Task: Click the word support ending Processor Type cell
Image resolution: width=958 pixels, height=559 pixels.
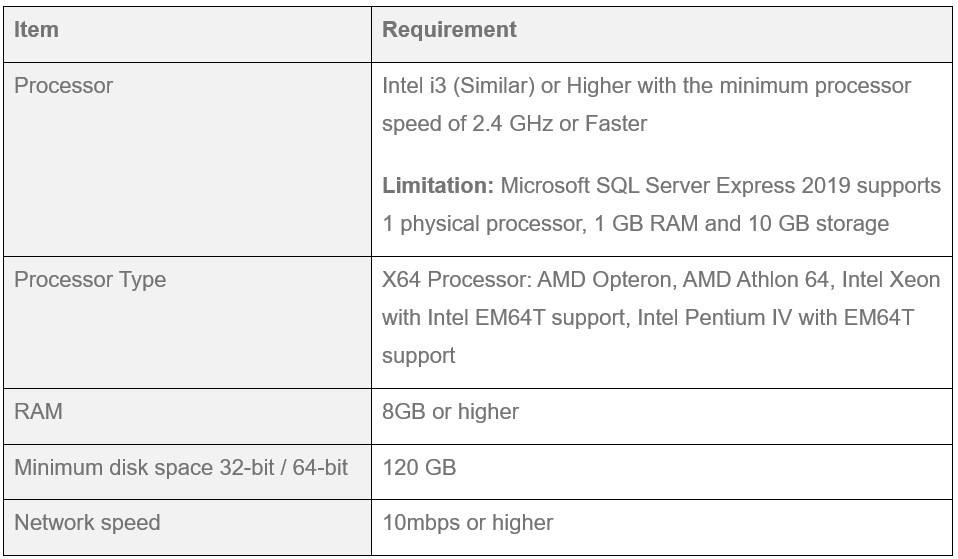Action: click(419, 356)
